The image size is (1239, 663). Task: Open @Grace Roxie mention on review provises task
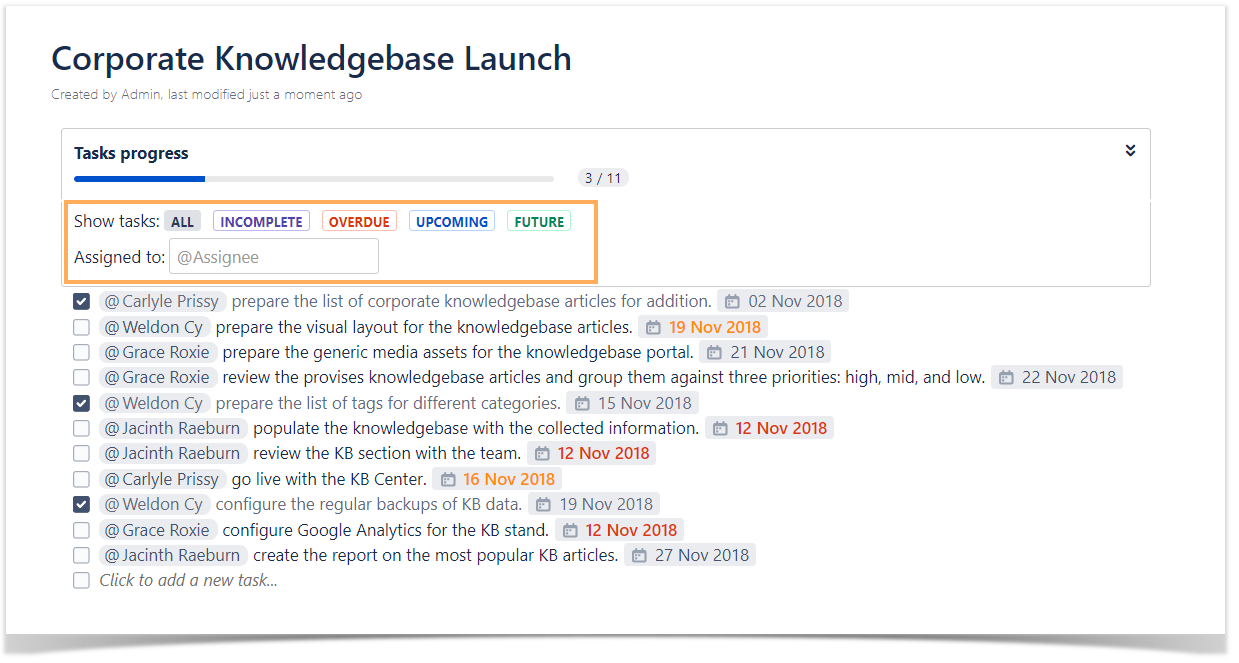click(158, 377)
